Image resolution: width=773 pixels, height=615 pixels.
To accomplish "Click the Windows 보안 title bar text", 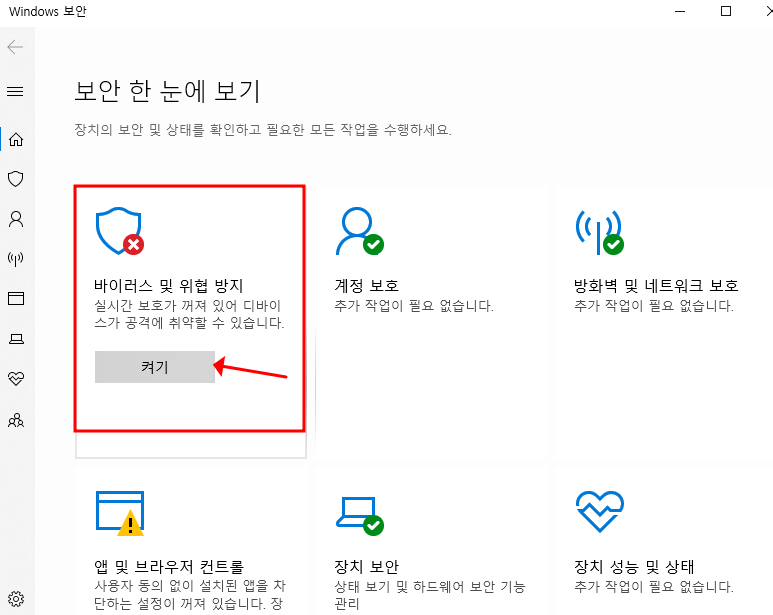I will (47, 11).
